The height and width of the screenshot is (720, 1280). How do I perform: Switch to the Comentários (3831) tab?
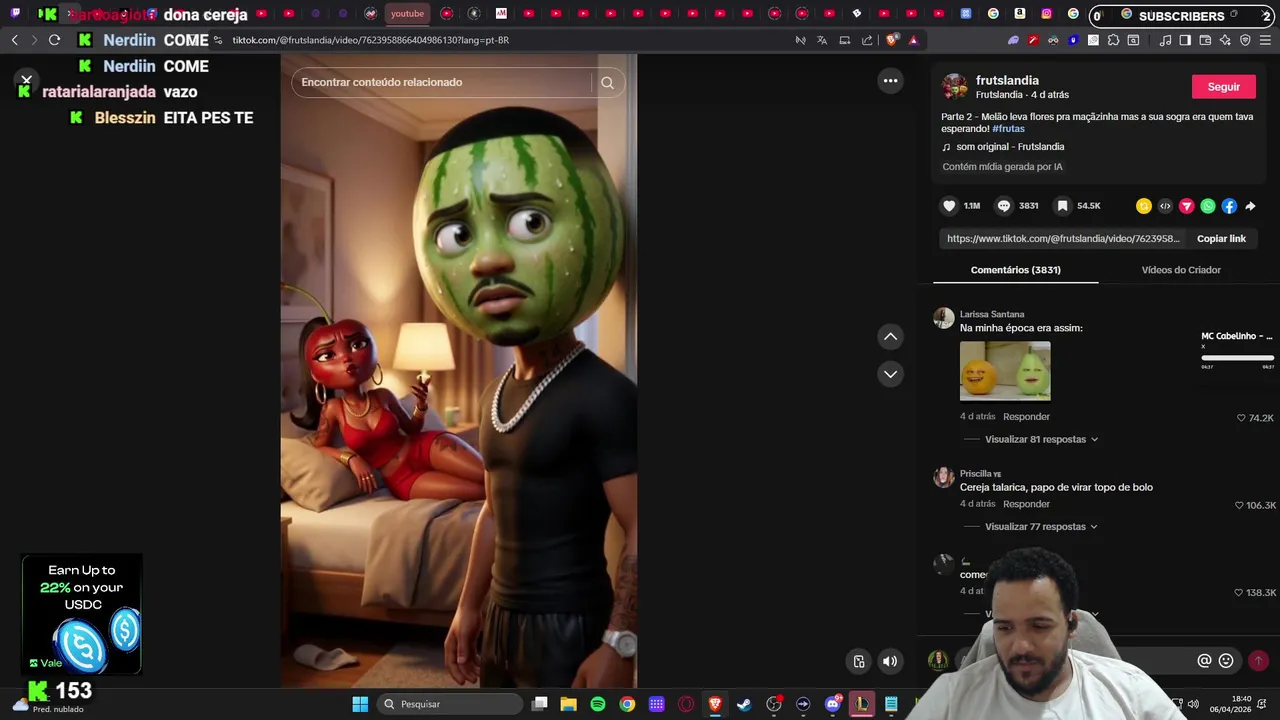click(x=1015, y=270)
